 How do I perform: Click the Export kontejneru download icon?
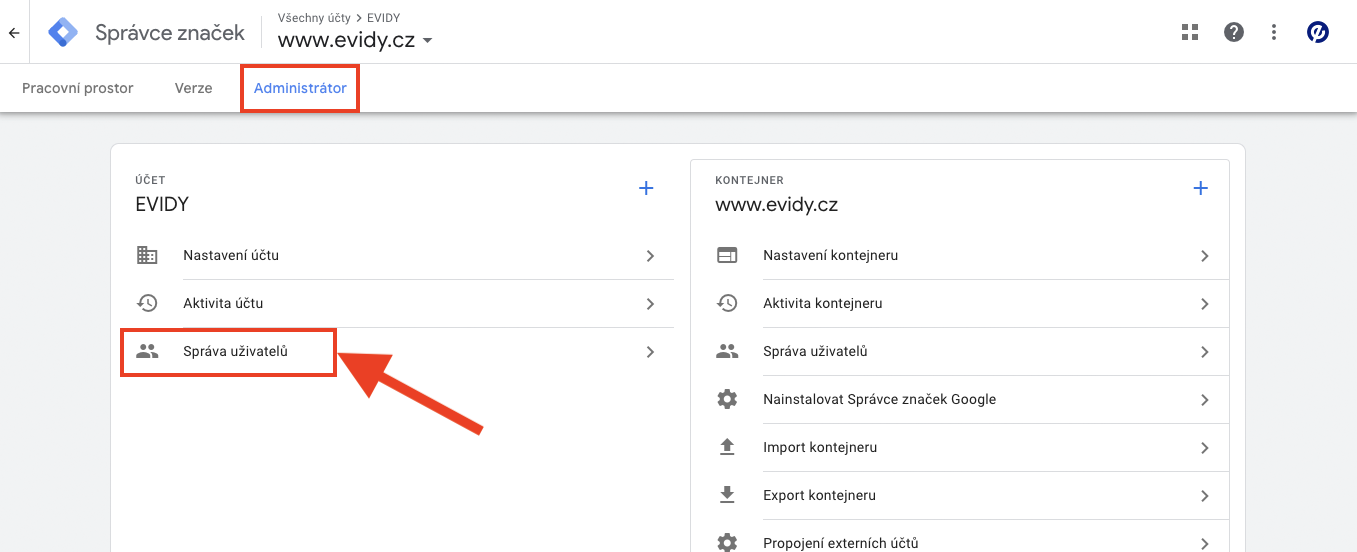pos(727,495)
